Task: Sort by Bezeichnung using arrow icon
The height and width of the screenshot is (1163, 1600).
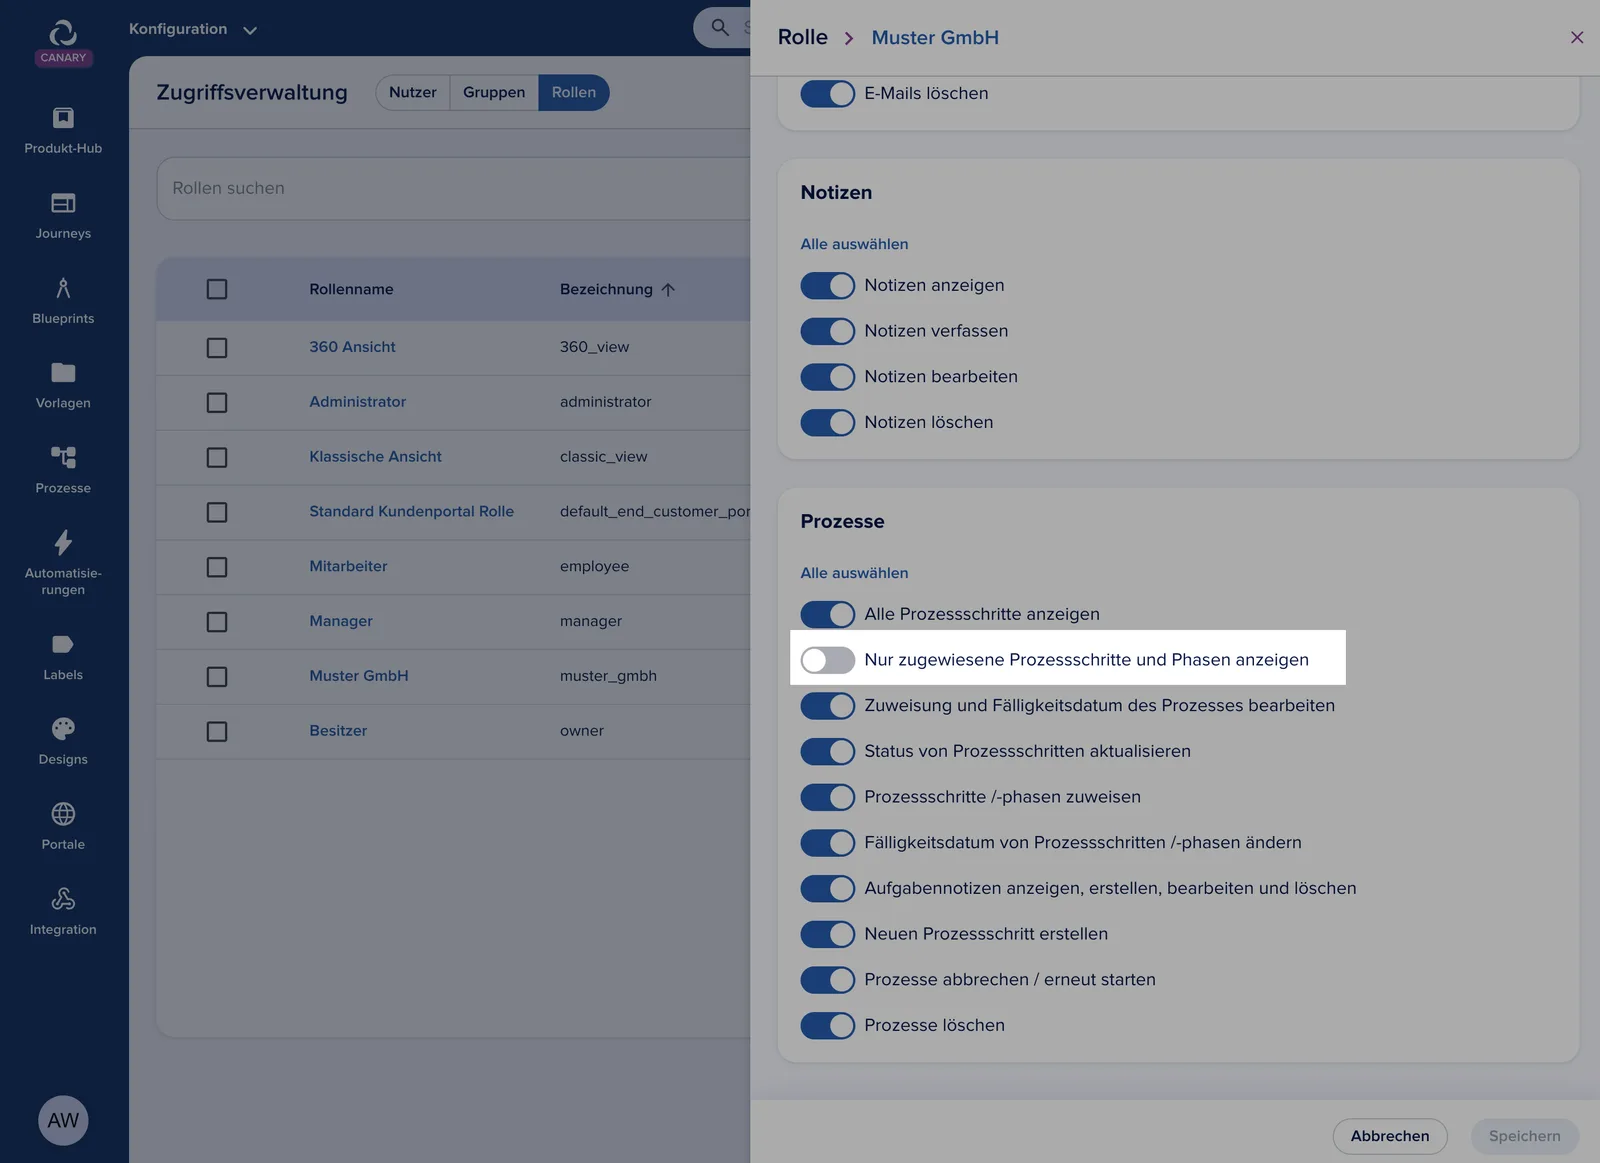Action: tap(668, 290)
